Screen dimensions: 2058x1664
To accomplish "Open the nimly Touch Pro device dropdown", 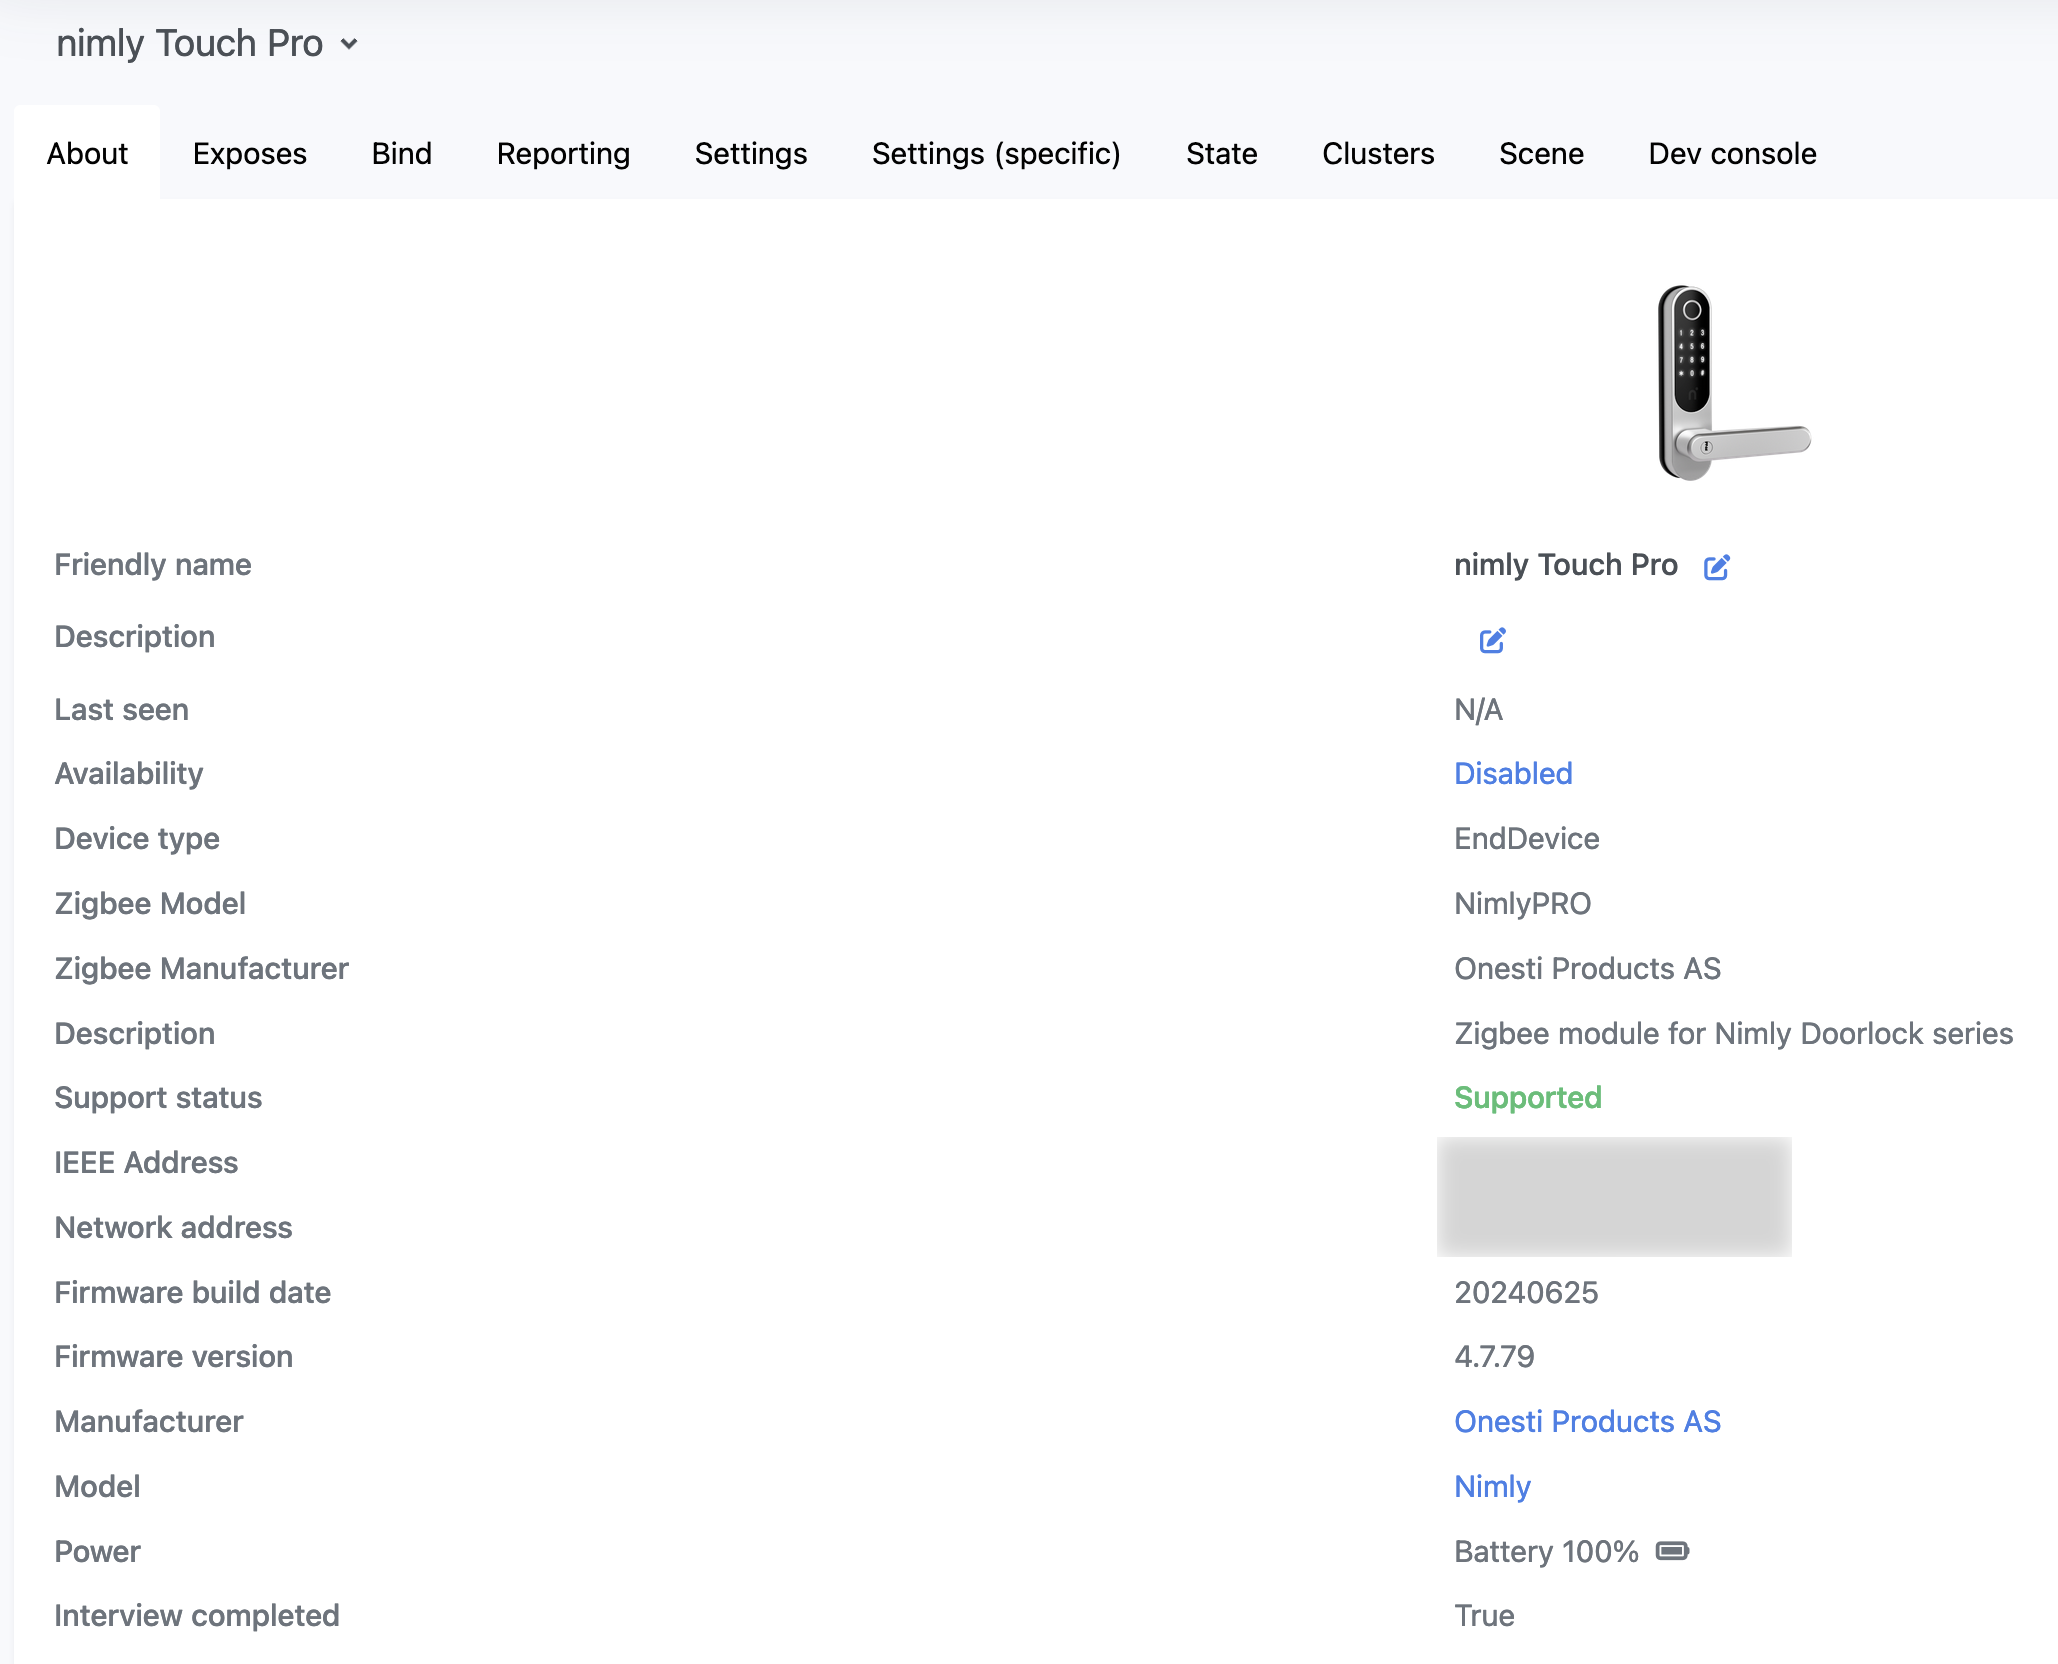I will pos(208,43).
